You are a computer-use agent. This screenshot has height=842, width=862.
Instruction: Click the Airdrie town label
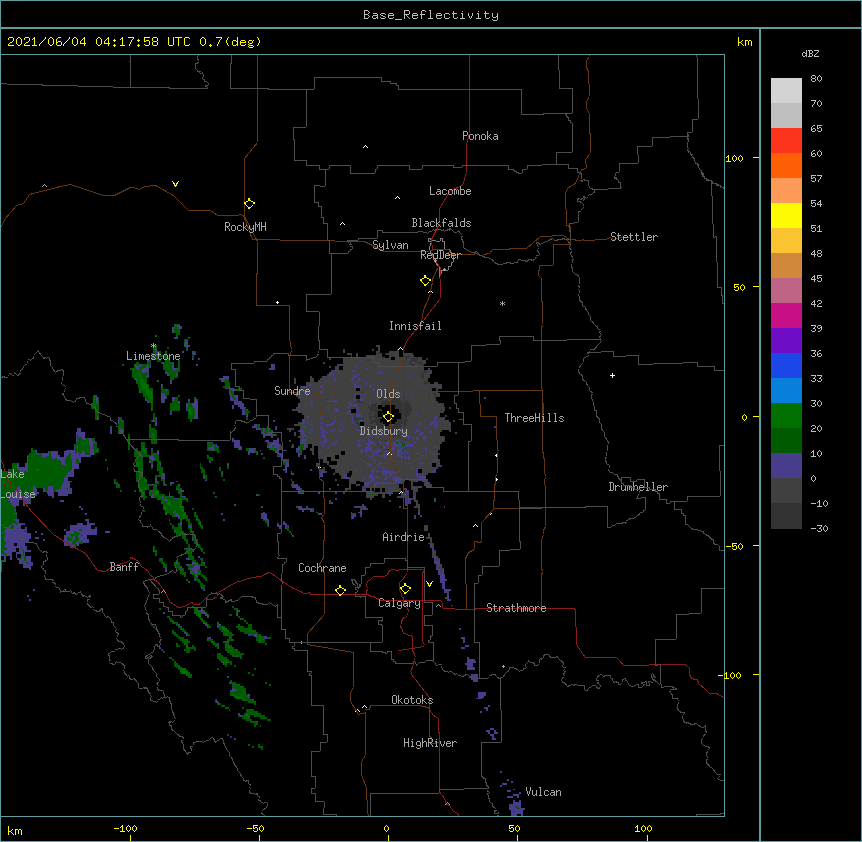coord(403,537)
